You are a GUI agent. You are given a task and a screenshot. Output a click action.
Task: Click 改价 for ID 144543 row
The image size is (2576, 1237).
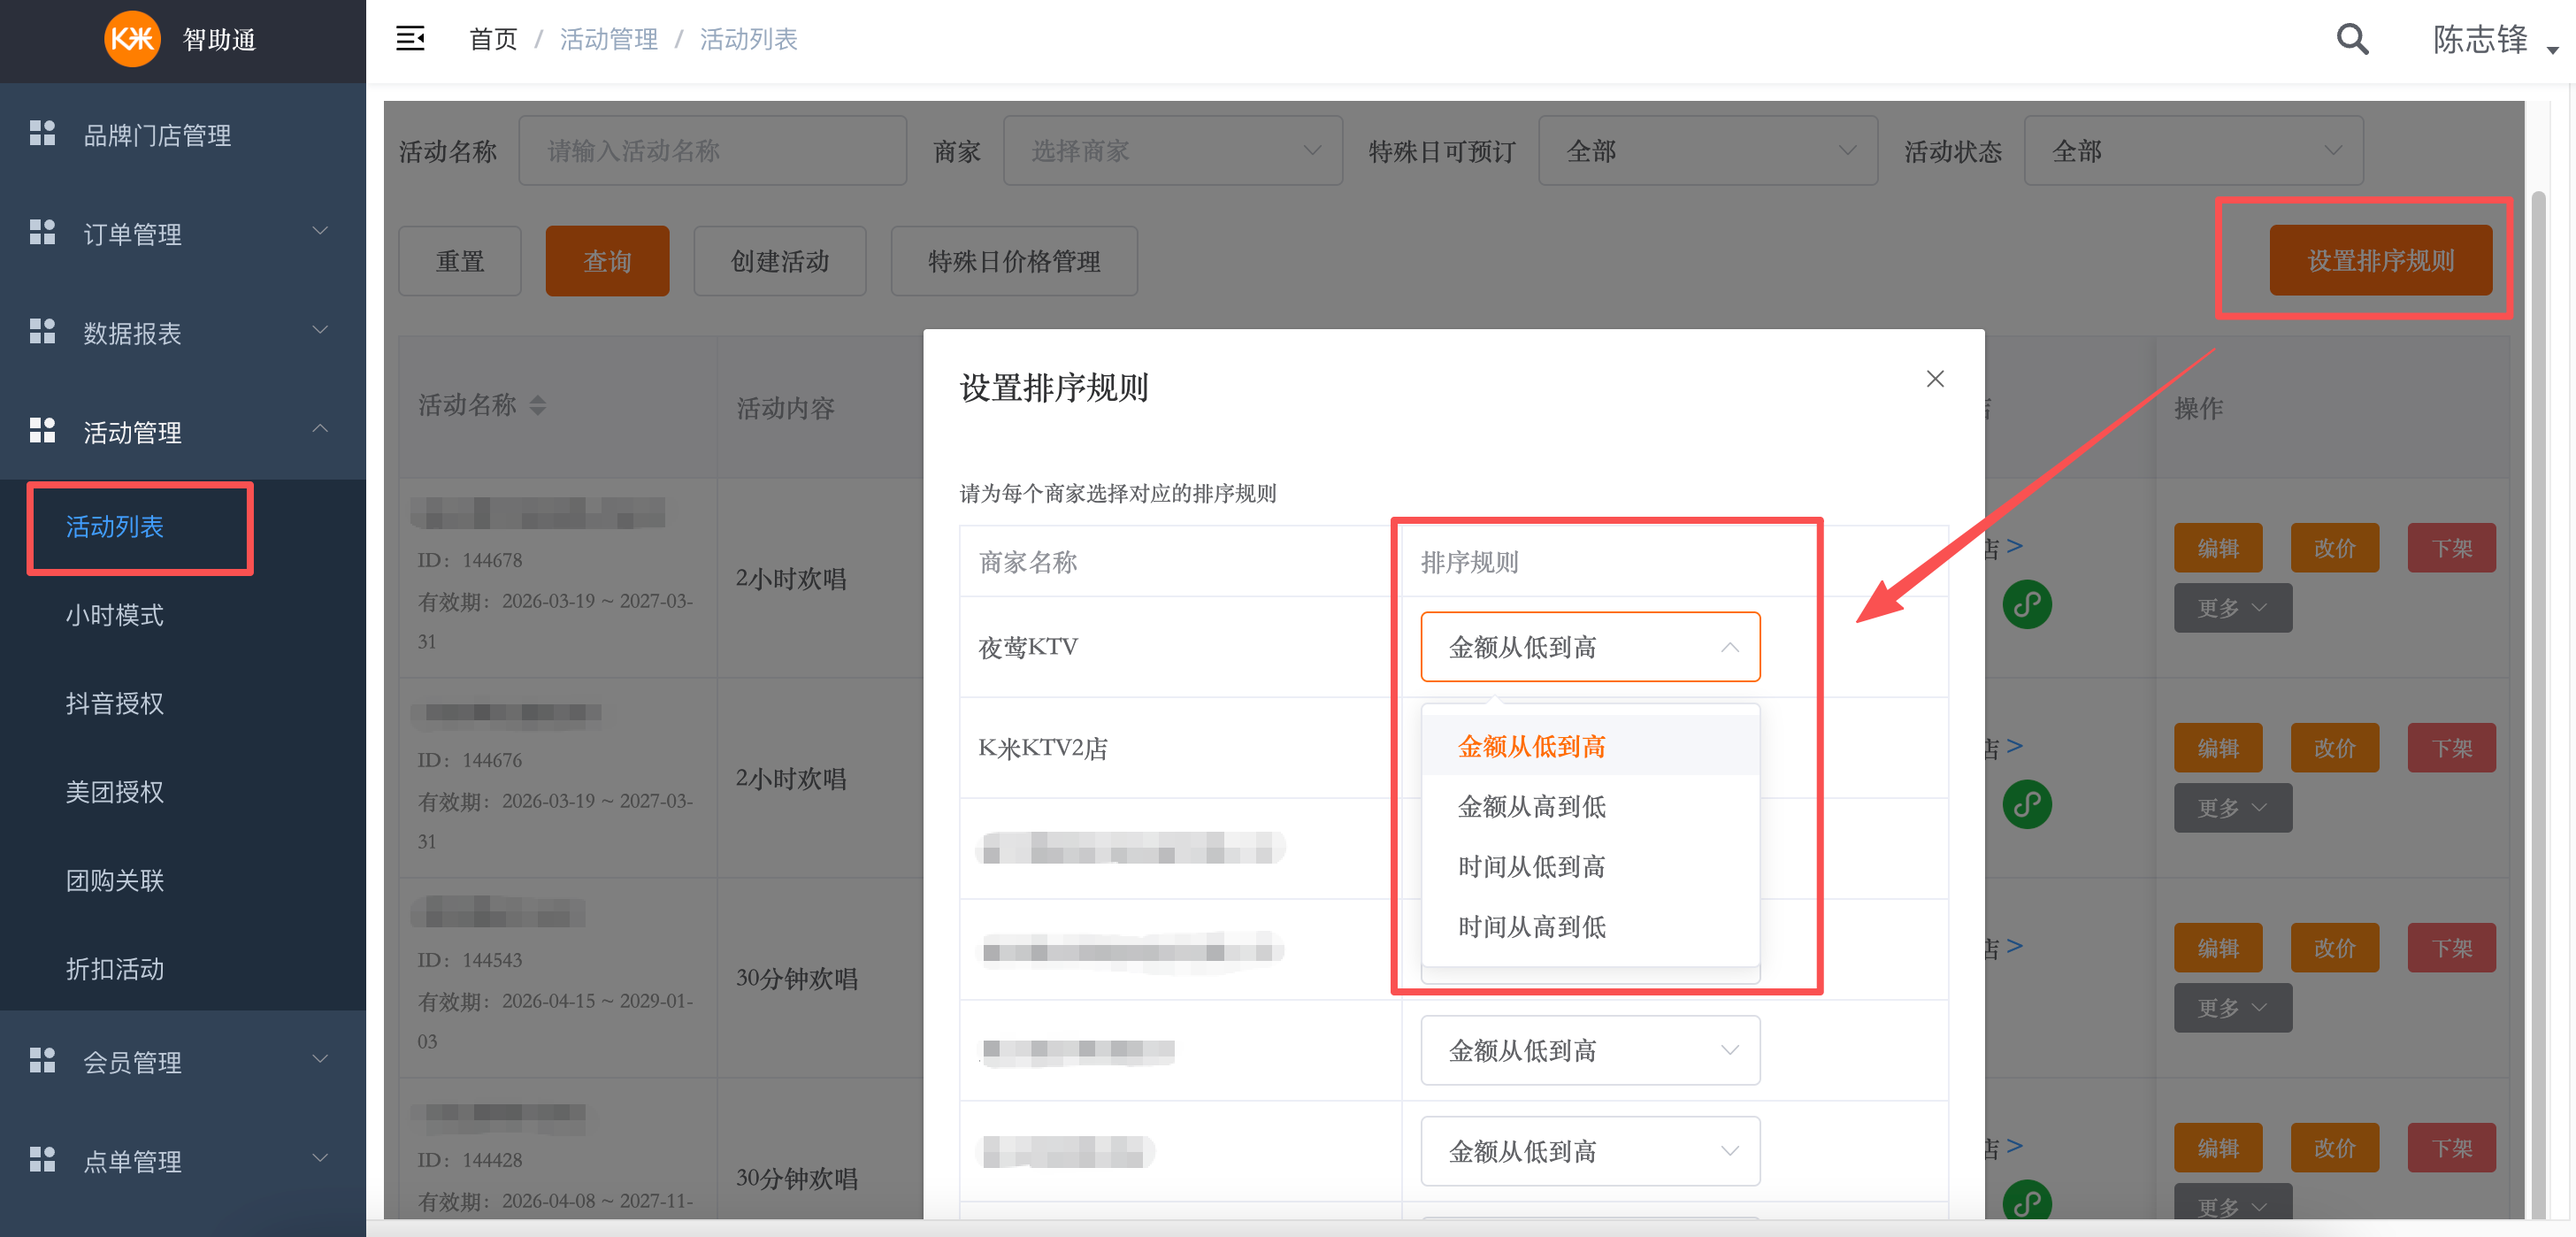pos(2334,948)
